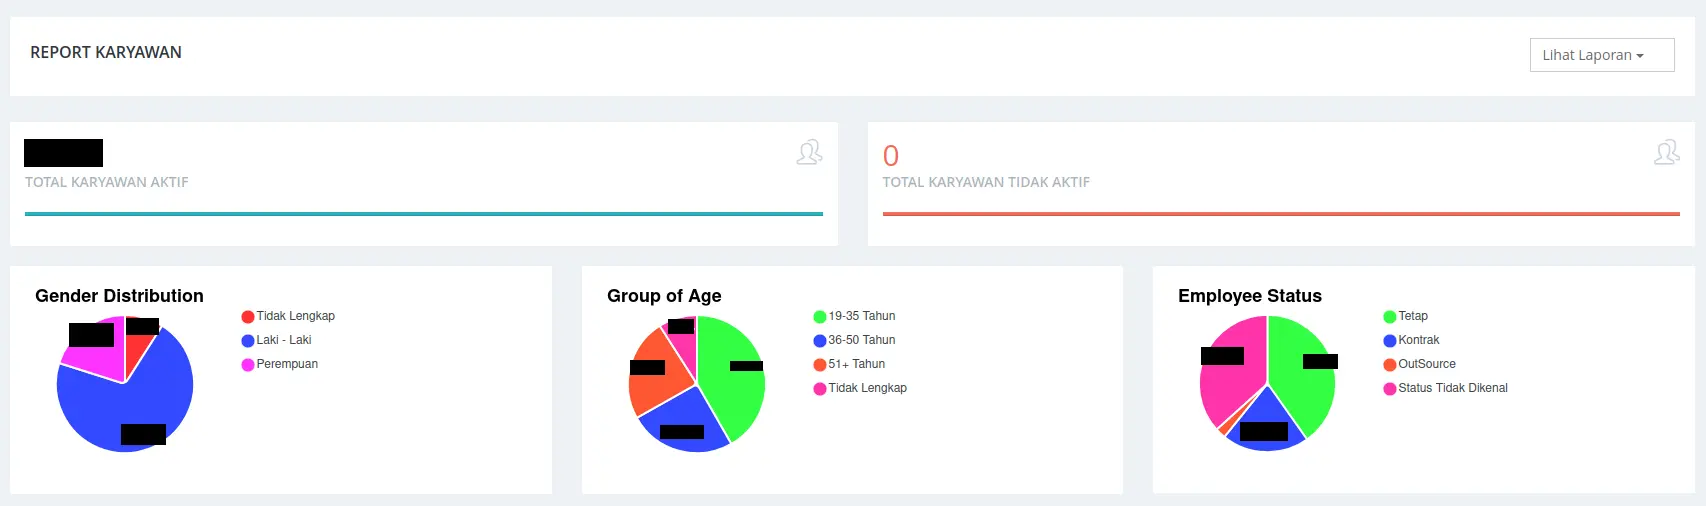
Task: Click the users icon on the Total Karyawan Aktif card
Action: click(809, 152)
